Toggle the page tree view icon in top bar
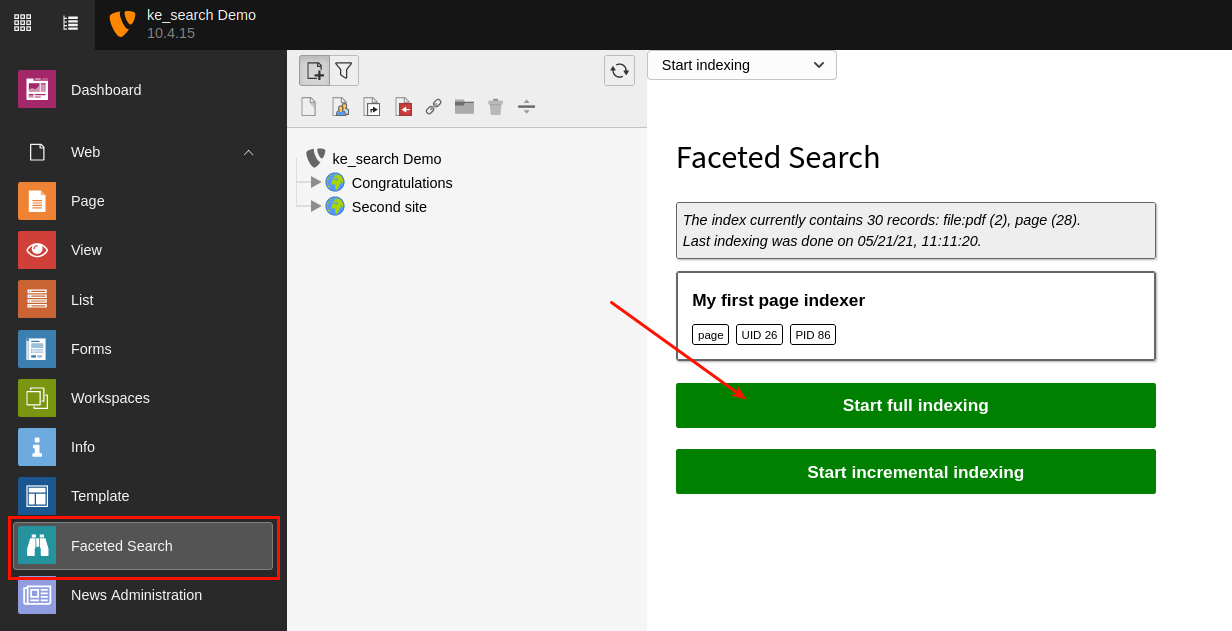The width and height of the screenshot is (1232, 631). pyautogui.click(x=71, y=22)
